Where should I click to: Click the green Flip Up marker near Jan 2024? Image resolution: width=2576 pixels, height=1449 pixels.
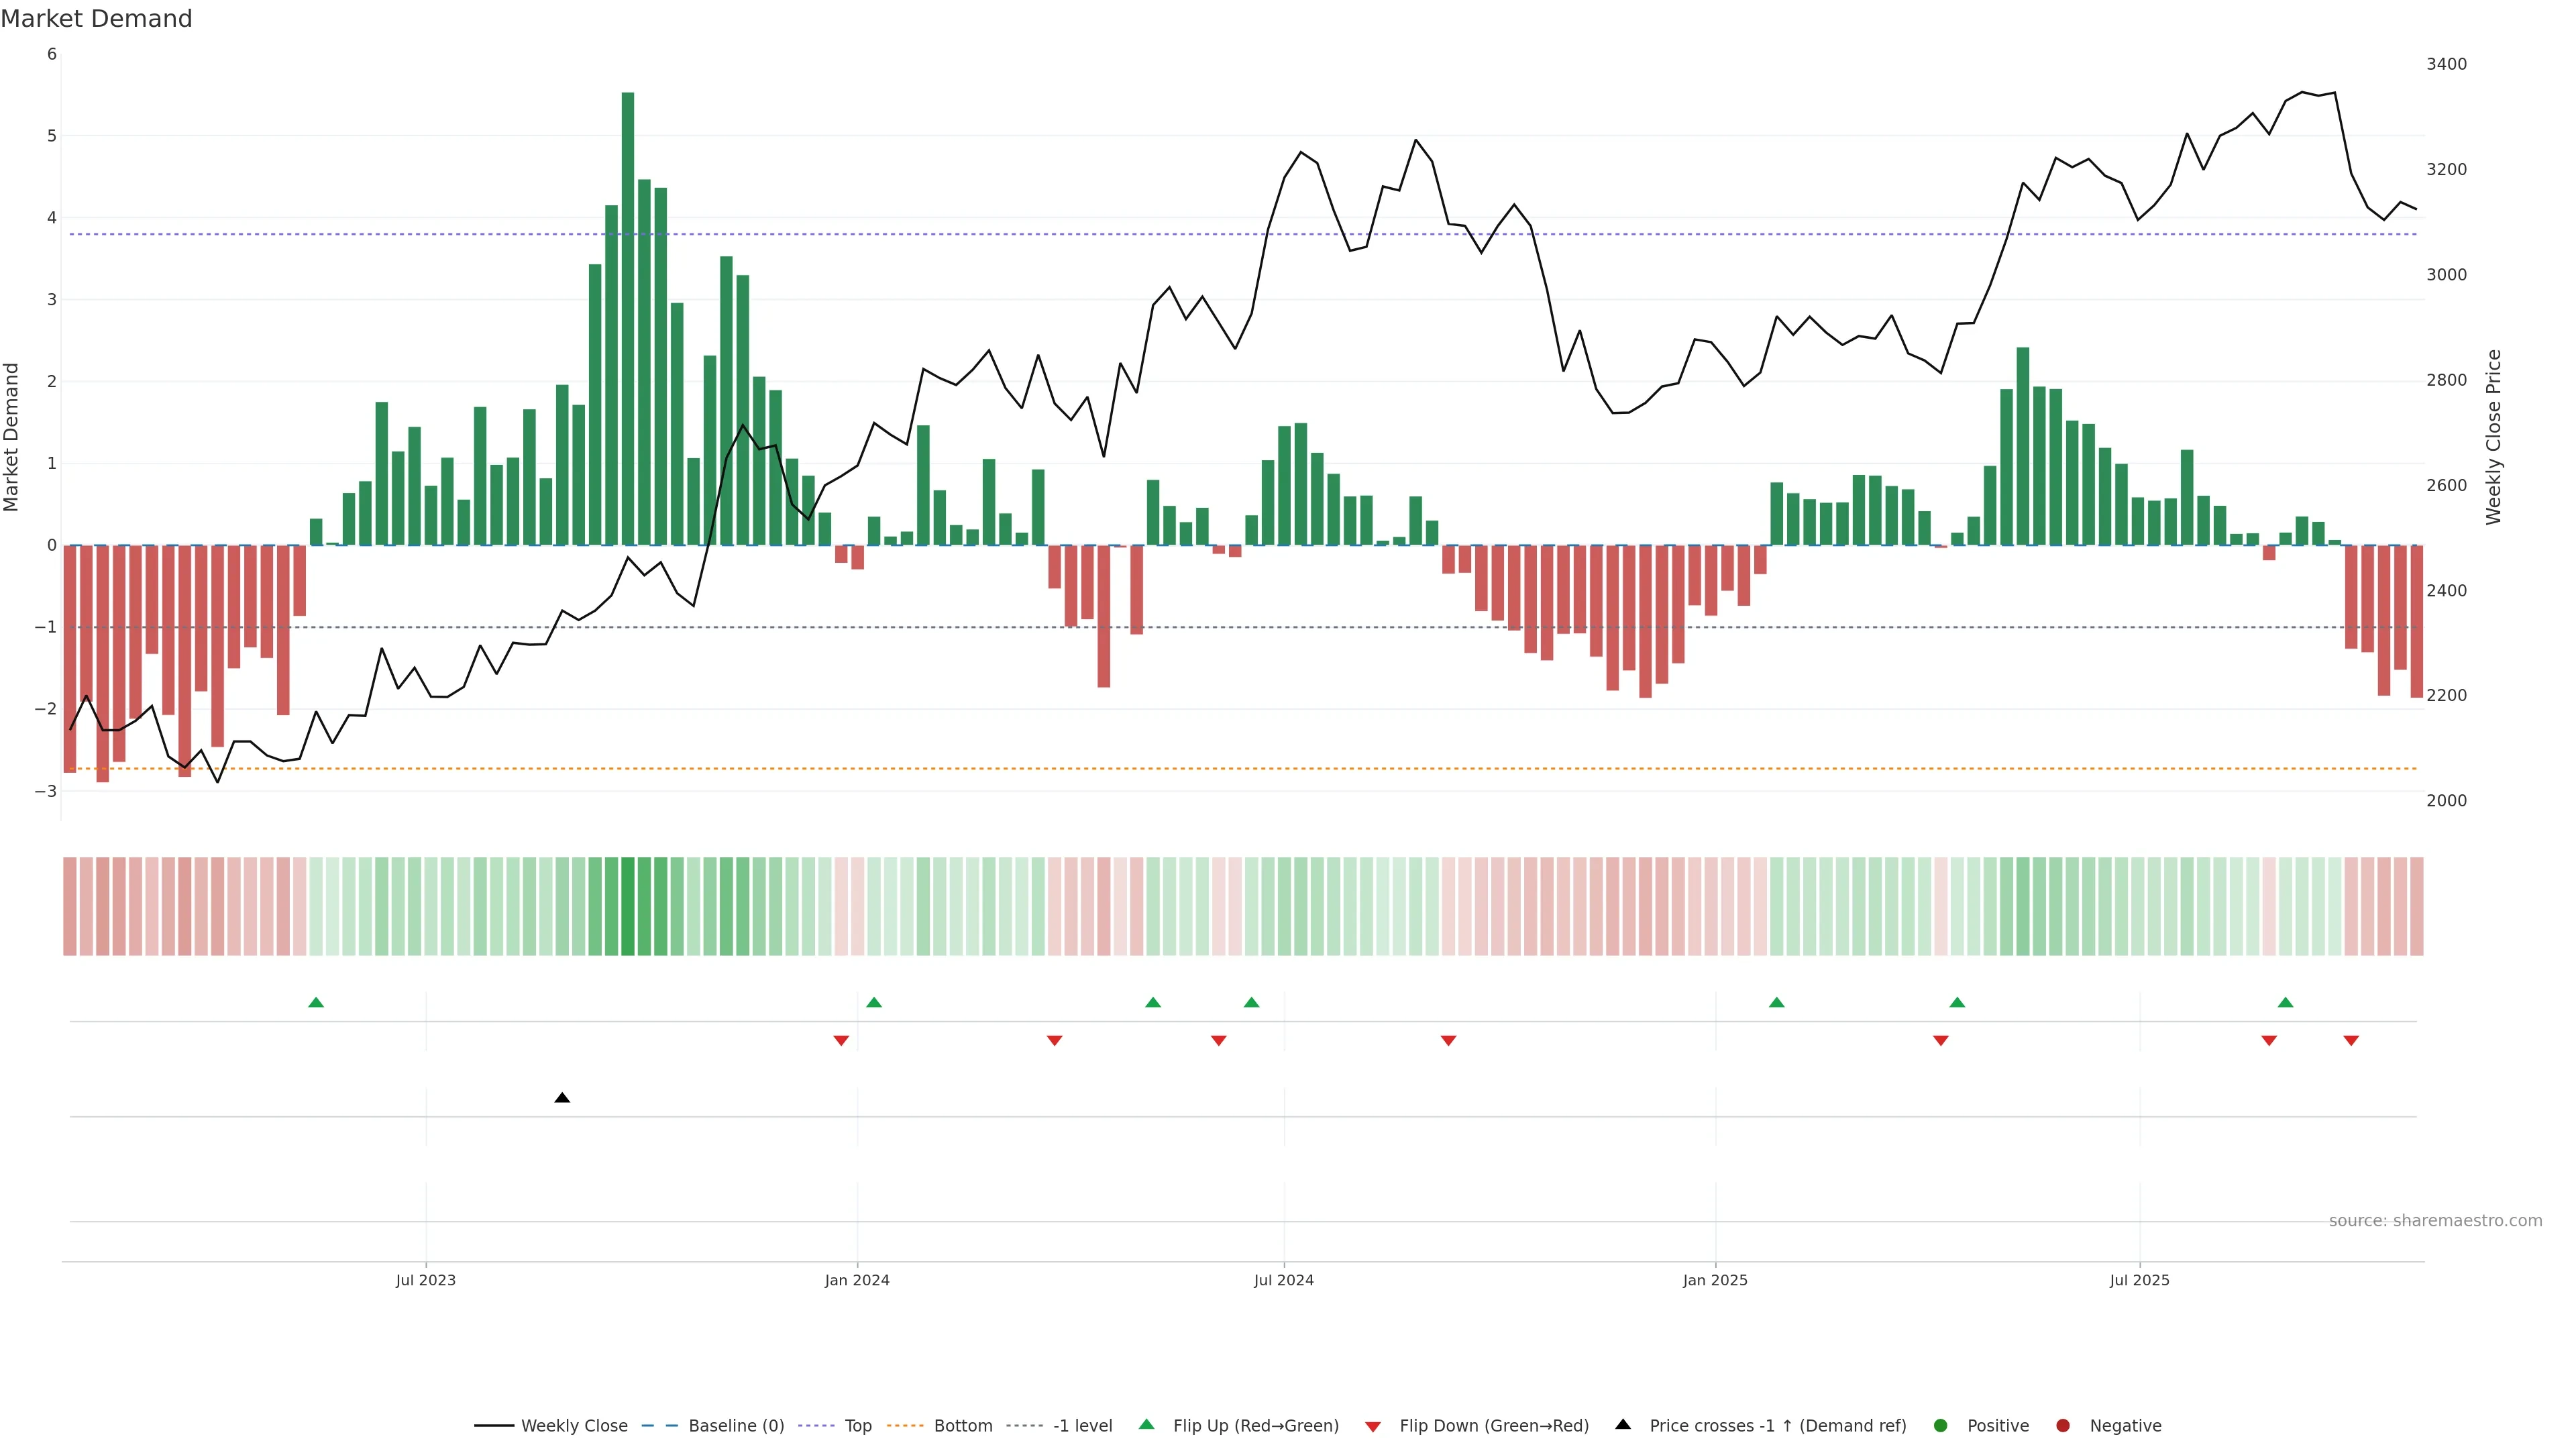coord(874,1002)
